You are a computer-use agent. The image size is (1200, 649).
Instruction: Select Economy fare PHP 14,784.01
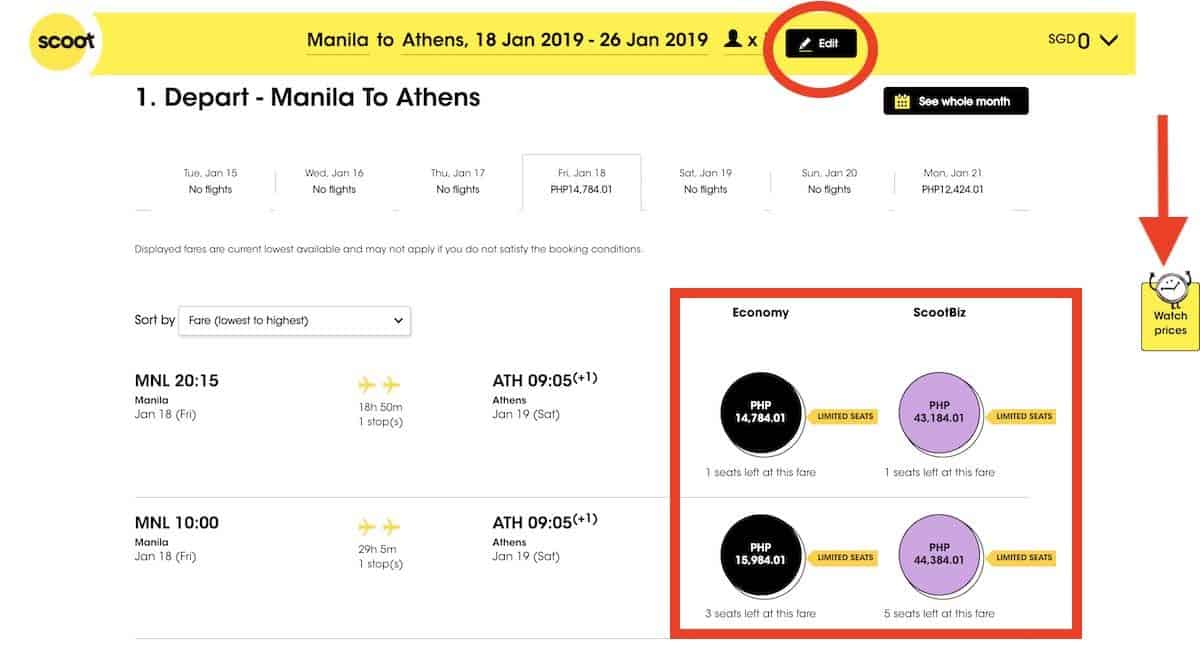[760, 412]
